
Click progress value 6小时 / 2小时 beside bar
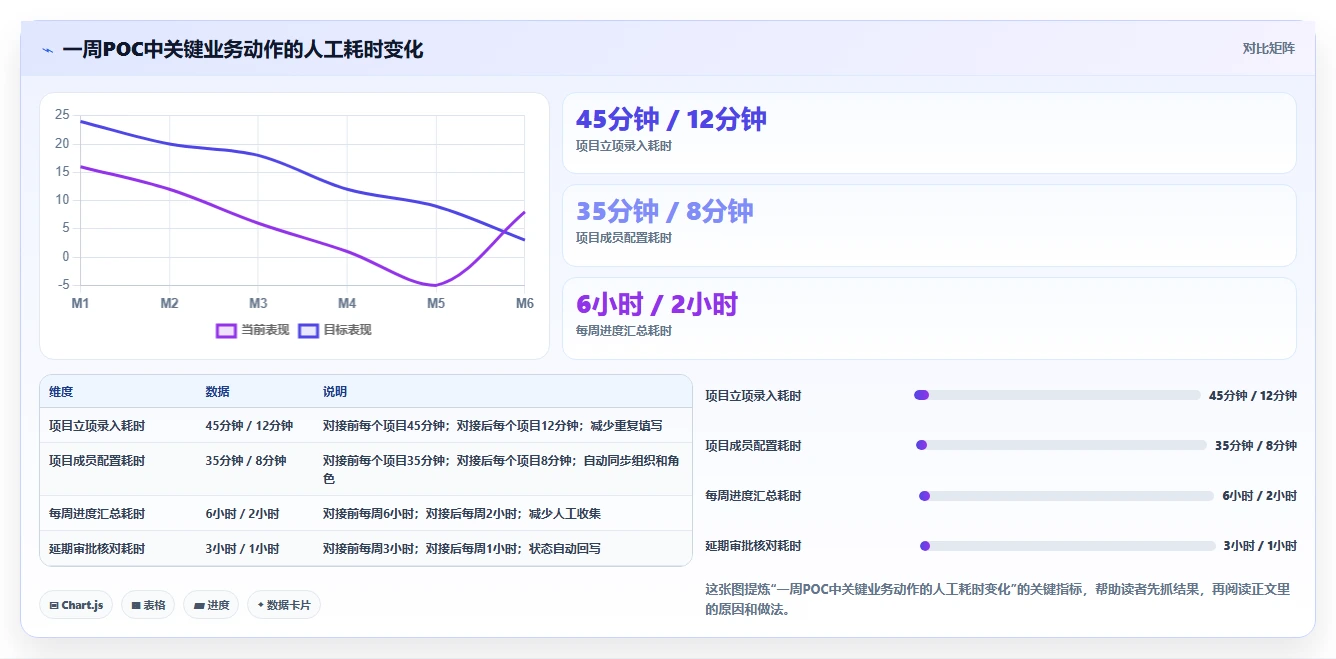pos(1259,495)
